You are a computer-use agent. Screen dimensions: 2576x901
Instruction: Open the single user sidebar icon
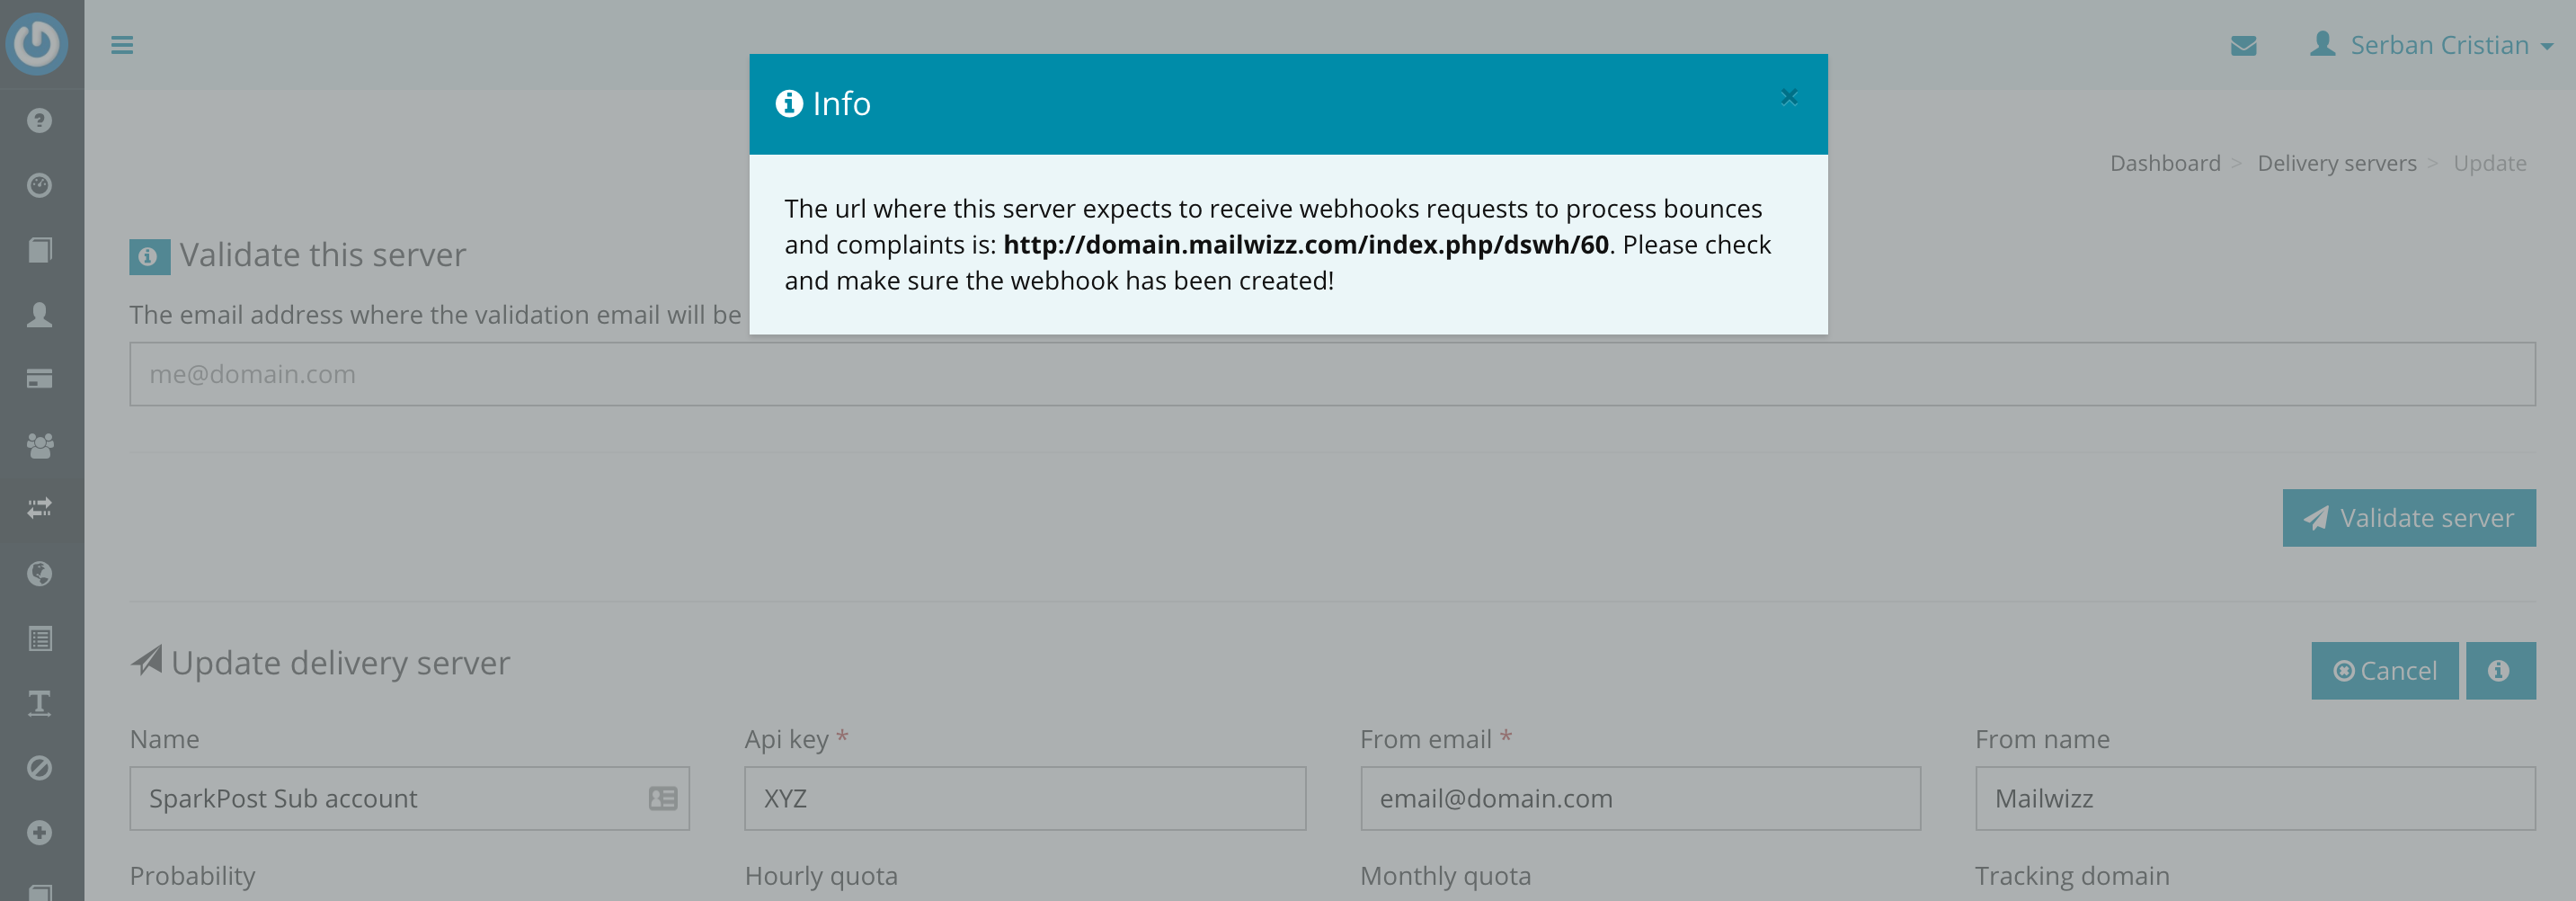point(40,315)
